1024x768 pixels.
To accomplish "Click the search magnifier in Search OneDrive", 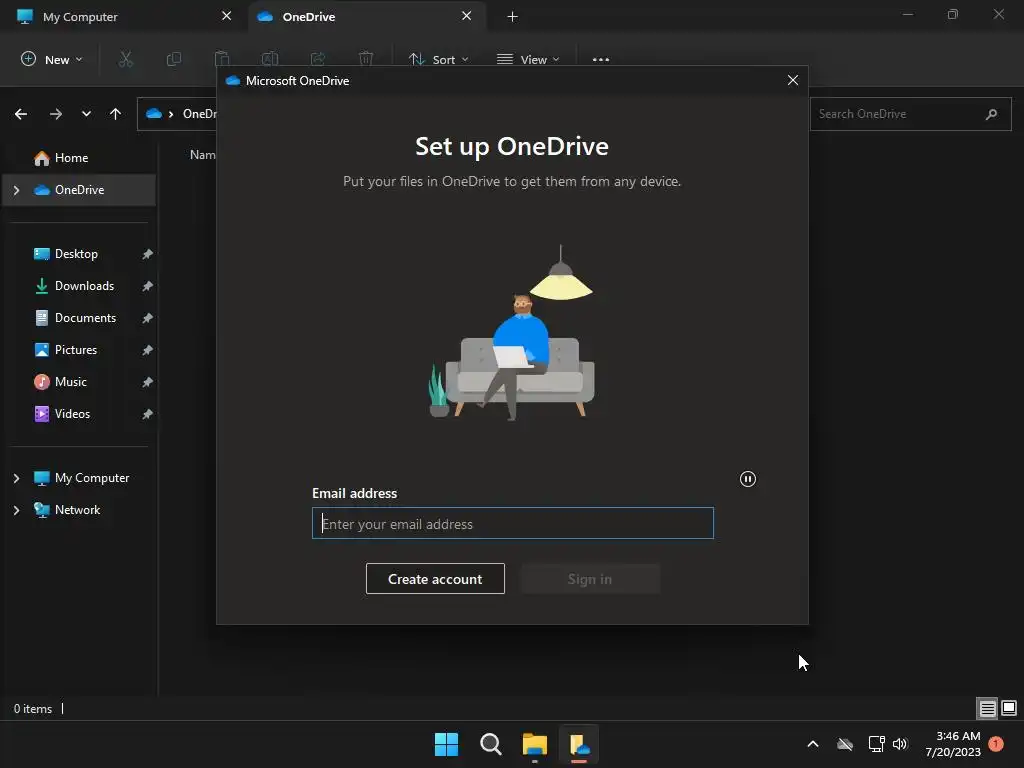I will click(991, 114).
